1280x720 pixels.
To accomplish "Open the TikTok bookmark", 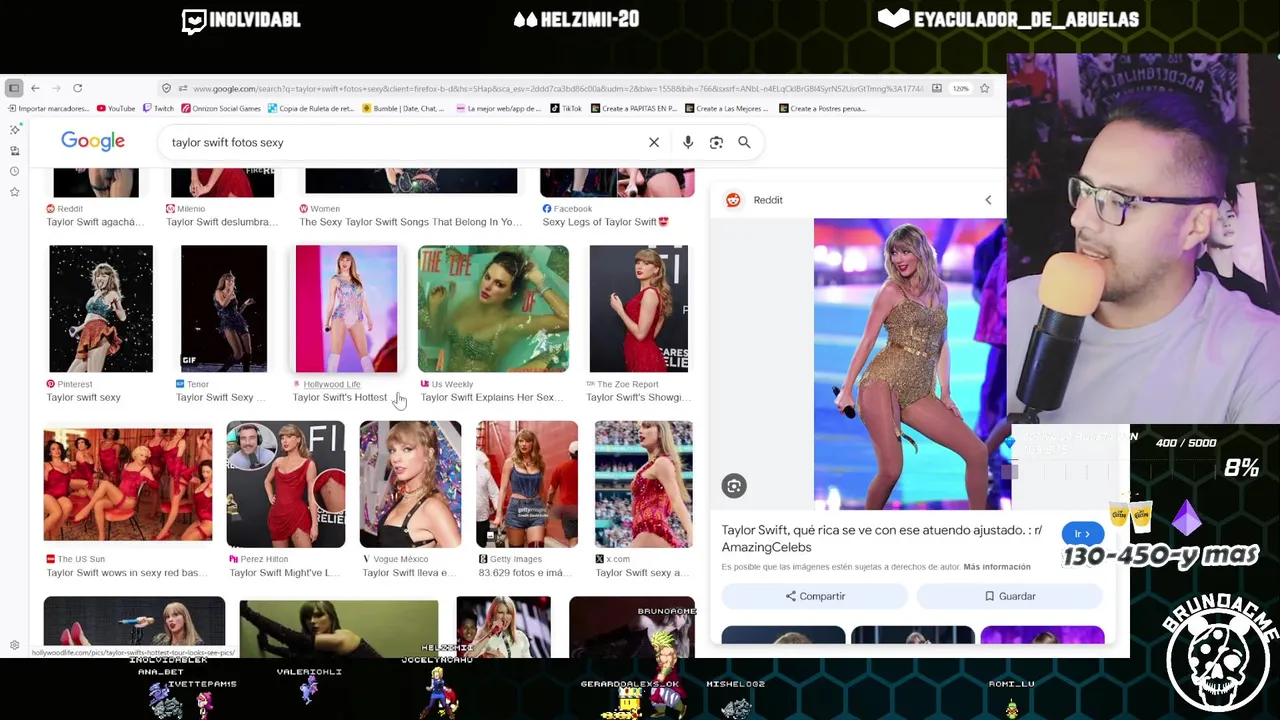I will point(566,108).
